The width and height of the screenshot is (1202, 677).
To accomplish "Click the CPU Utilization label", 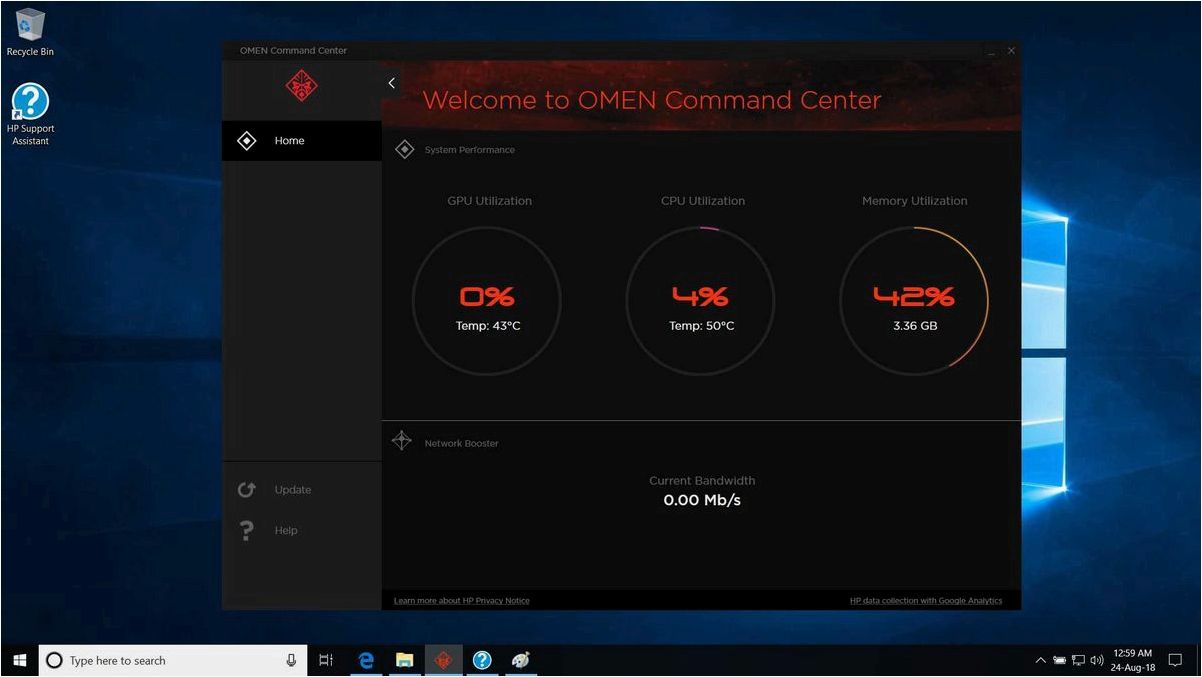I will pyautogui.click(x=702, y=201).
